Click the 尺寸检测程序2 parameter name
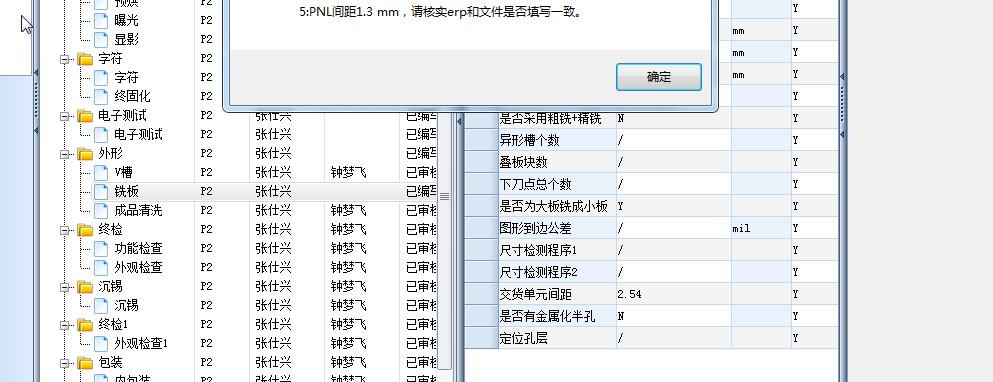 538,272
